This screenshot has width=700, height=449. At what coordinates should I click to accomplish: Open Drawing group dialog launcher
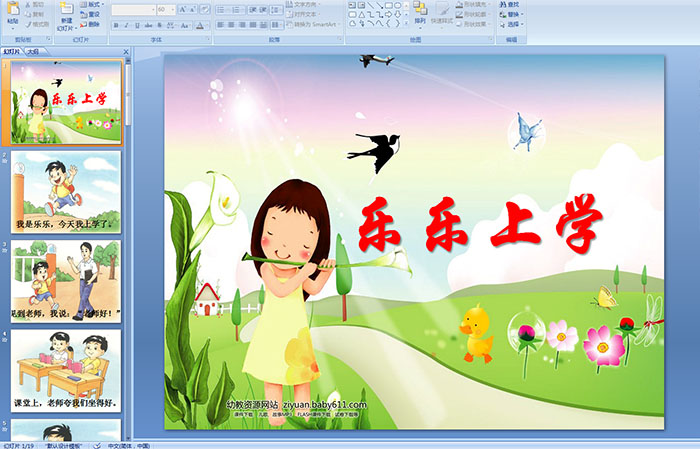(x=491, y=40)
